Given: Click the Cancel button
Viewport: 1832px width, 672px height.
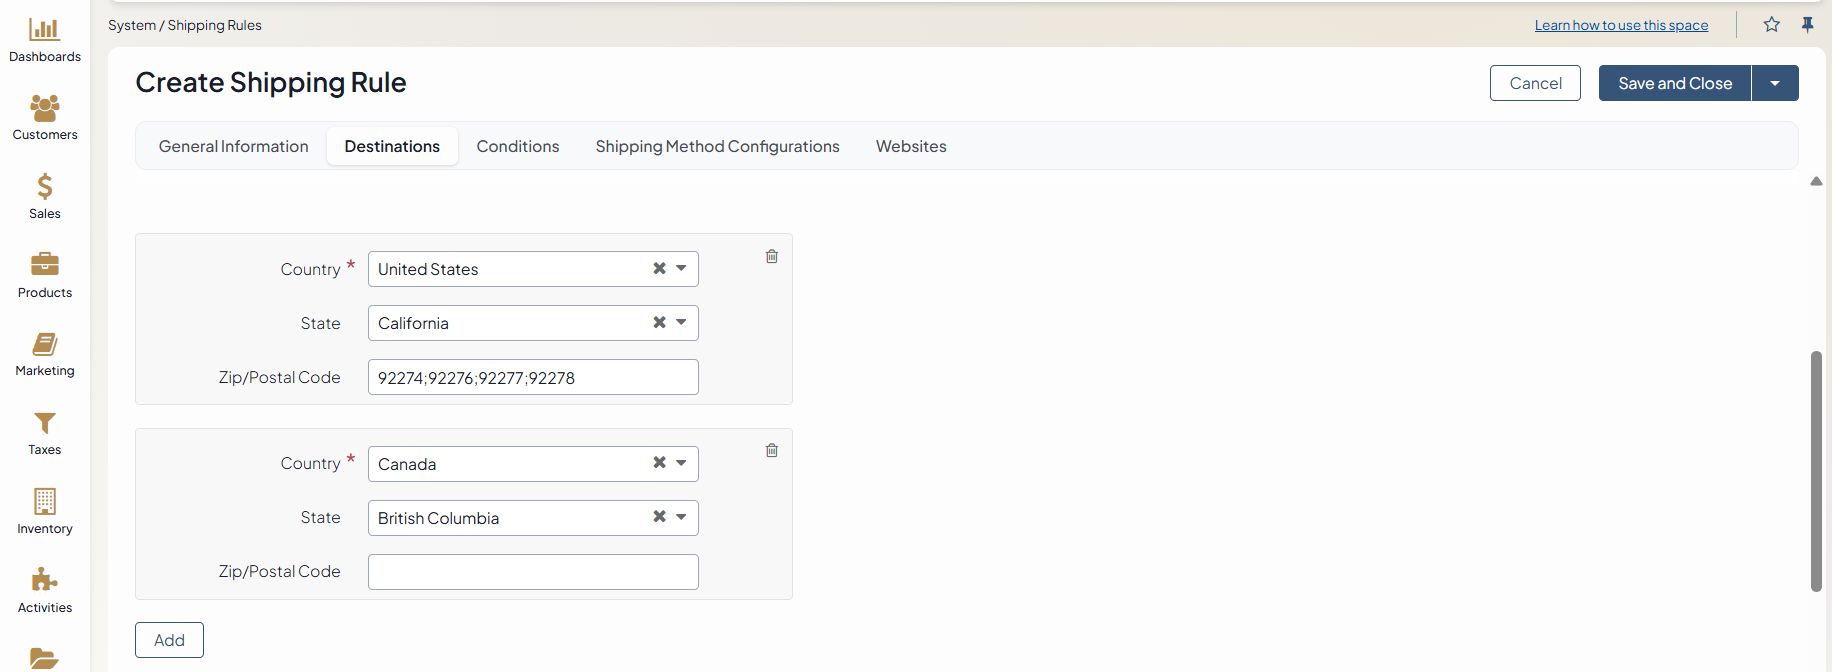Looking at the screenshot, I should click(x=1535, y=83).
